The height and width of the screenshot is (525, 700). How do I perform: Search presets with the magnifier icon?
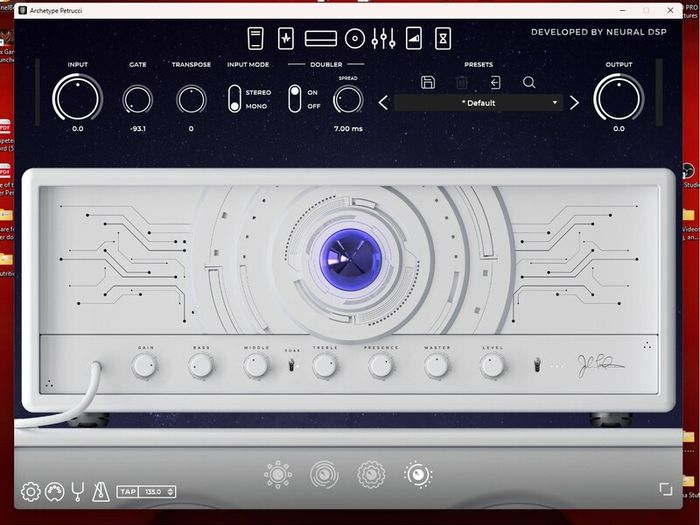[x=529, y=82]
